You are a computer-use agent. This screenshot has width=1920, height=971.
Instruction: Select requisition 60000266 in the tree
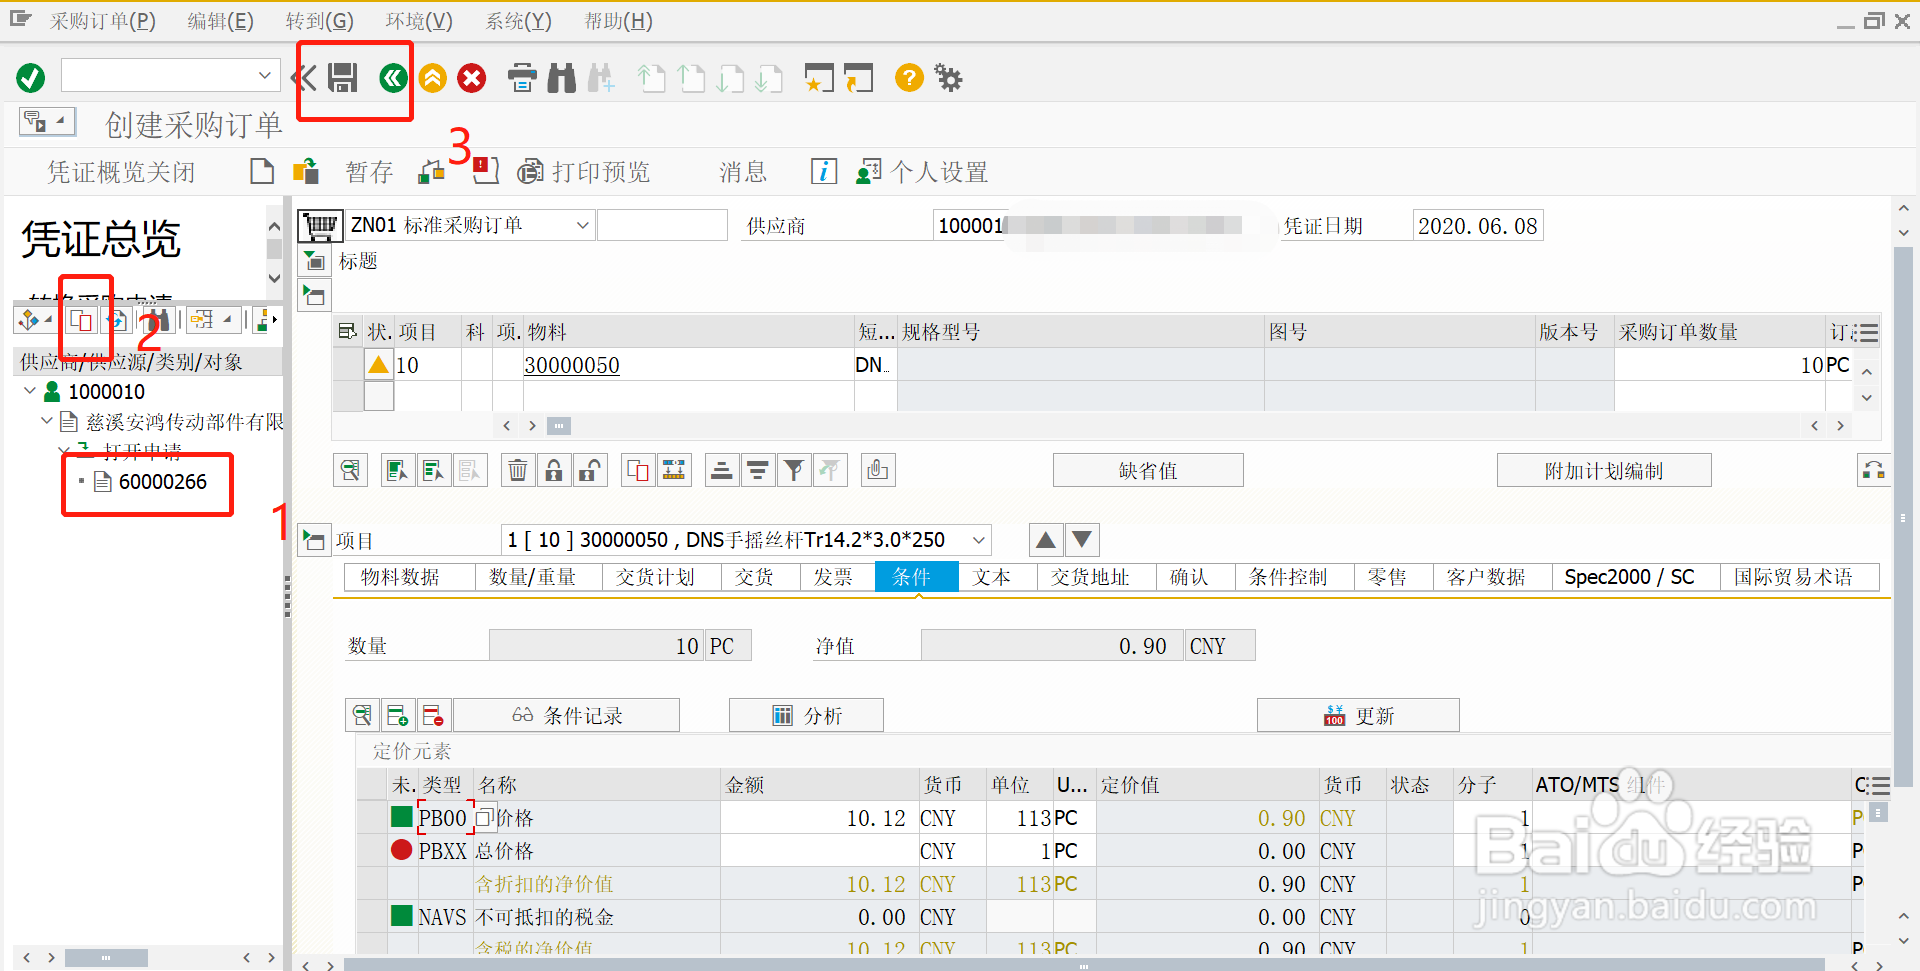tap(162, 482)
